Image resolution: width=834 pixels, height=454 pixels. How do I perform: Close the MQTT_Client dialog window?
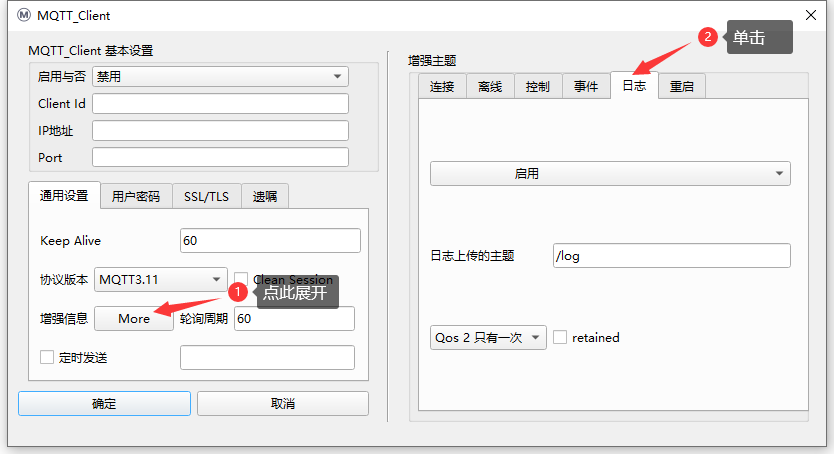coord(811,15)
